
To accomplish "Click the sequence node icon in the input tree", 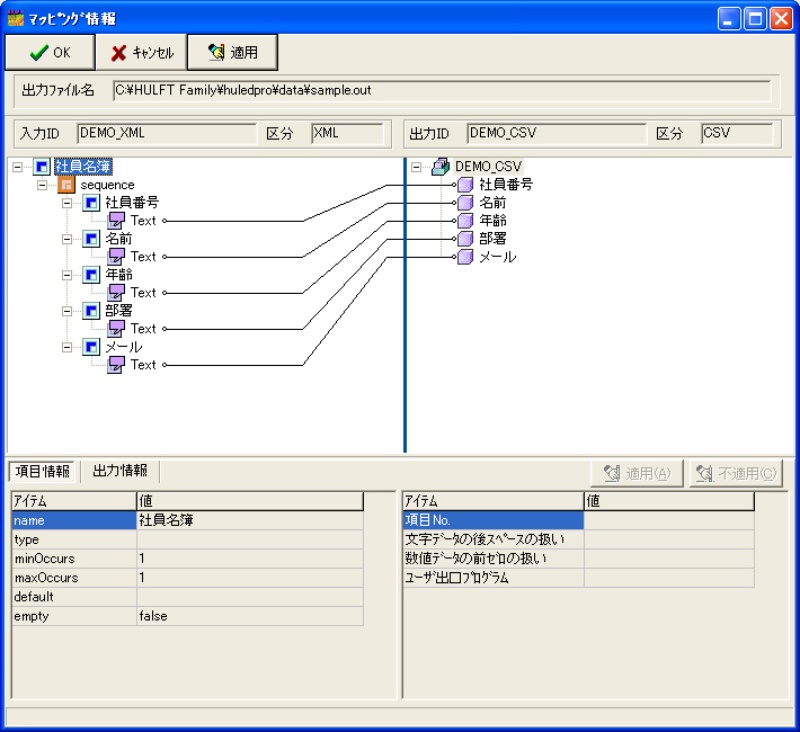I will pyautogui.click(x=67, y=185).
